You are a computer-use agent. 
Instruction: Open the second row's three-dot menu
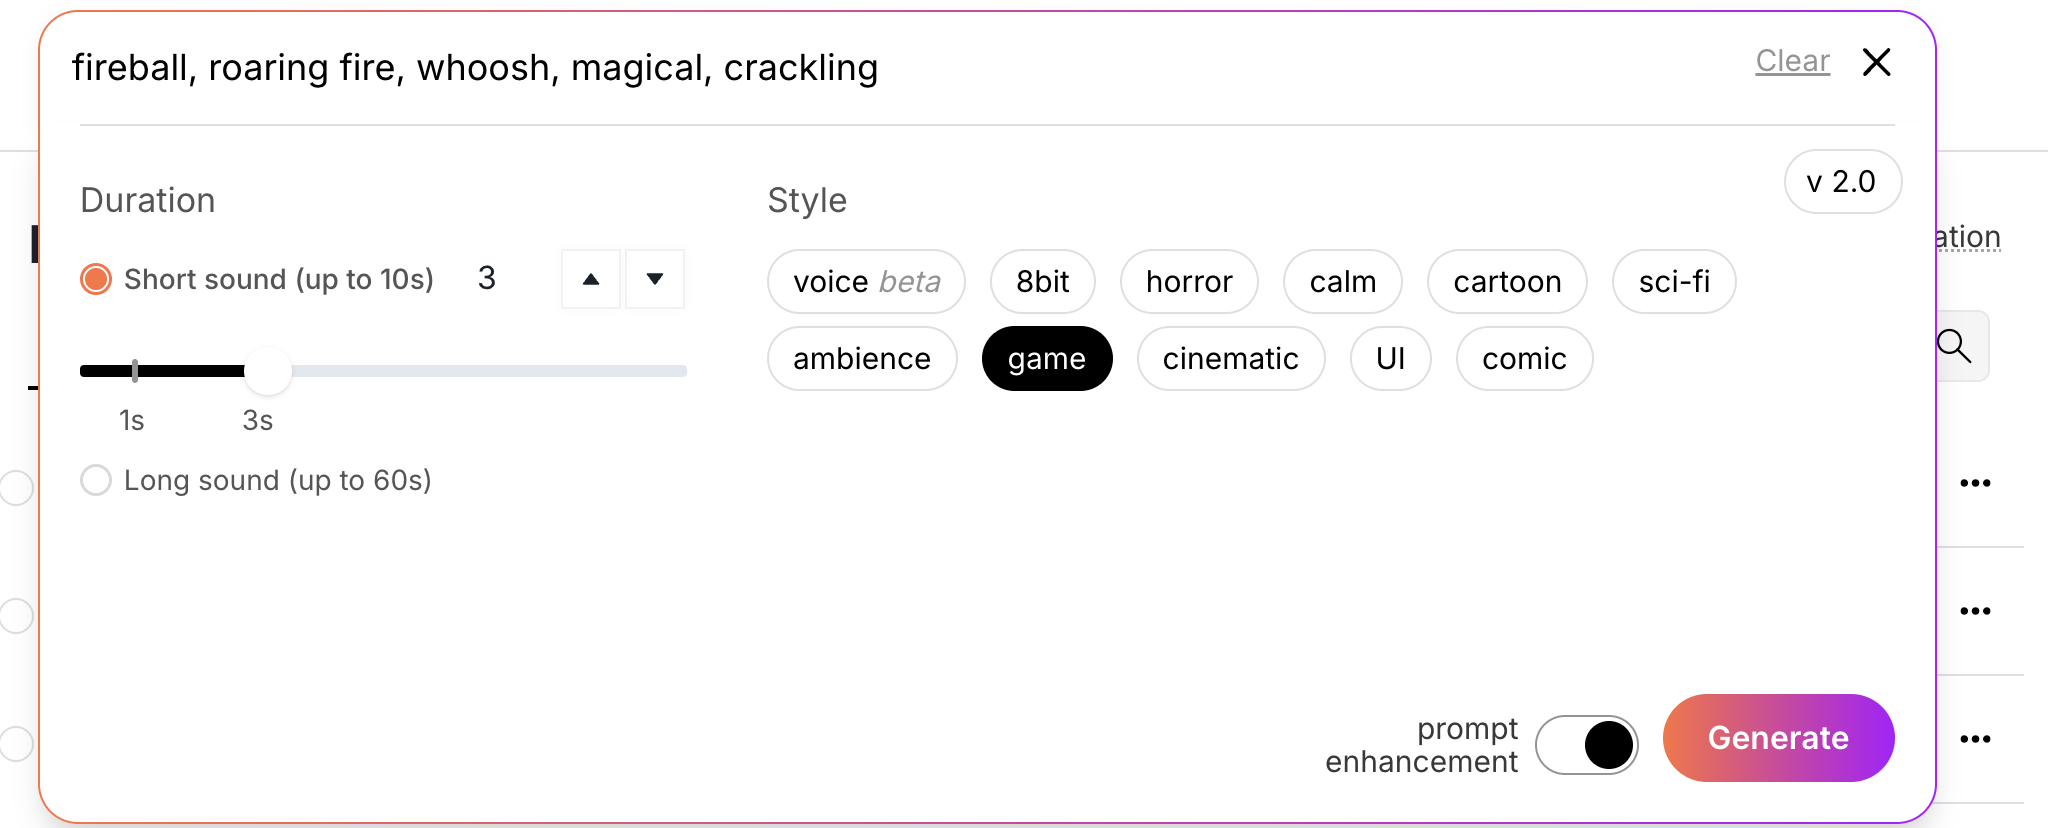click(x=1975, y=611)
